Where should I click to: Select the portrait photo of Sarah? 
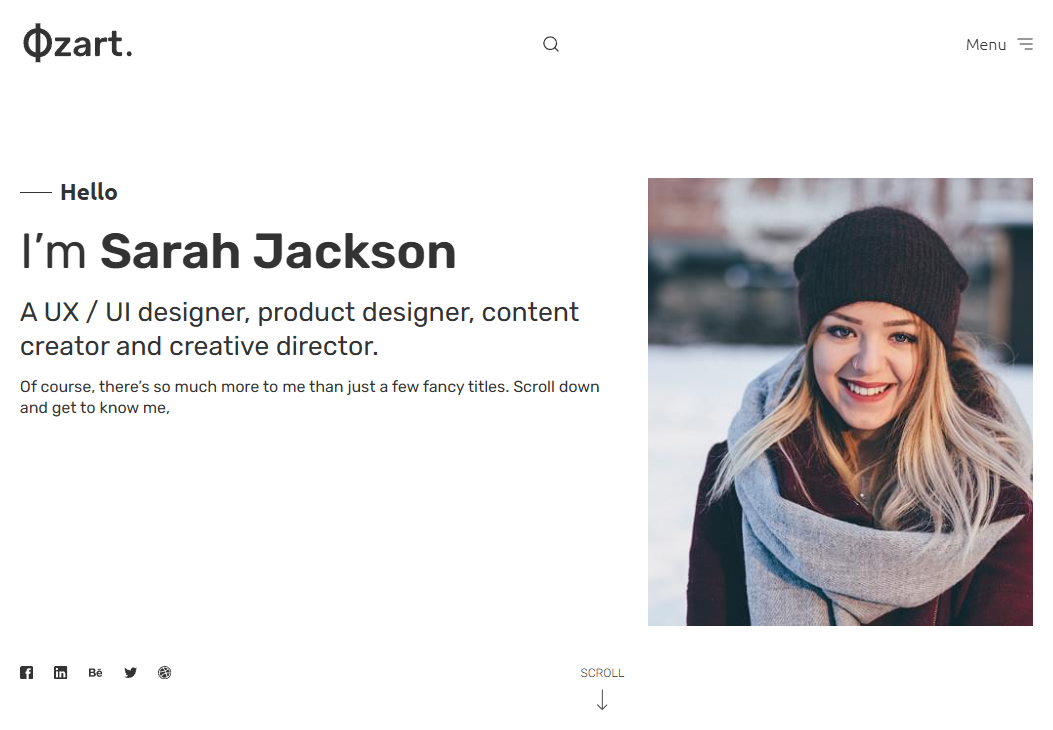[x=840, y=402]
